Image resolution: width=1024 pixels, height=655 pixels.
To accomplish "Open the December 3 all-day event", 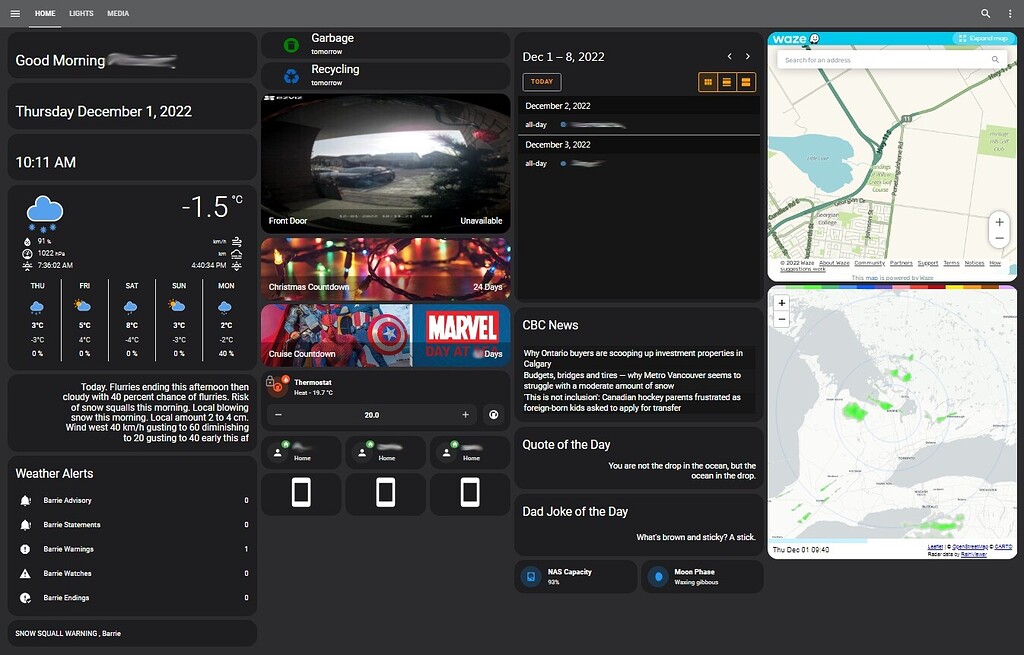I will click(x=639, y=163).
